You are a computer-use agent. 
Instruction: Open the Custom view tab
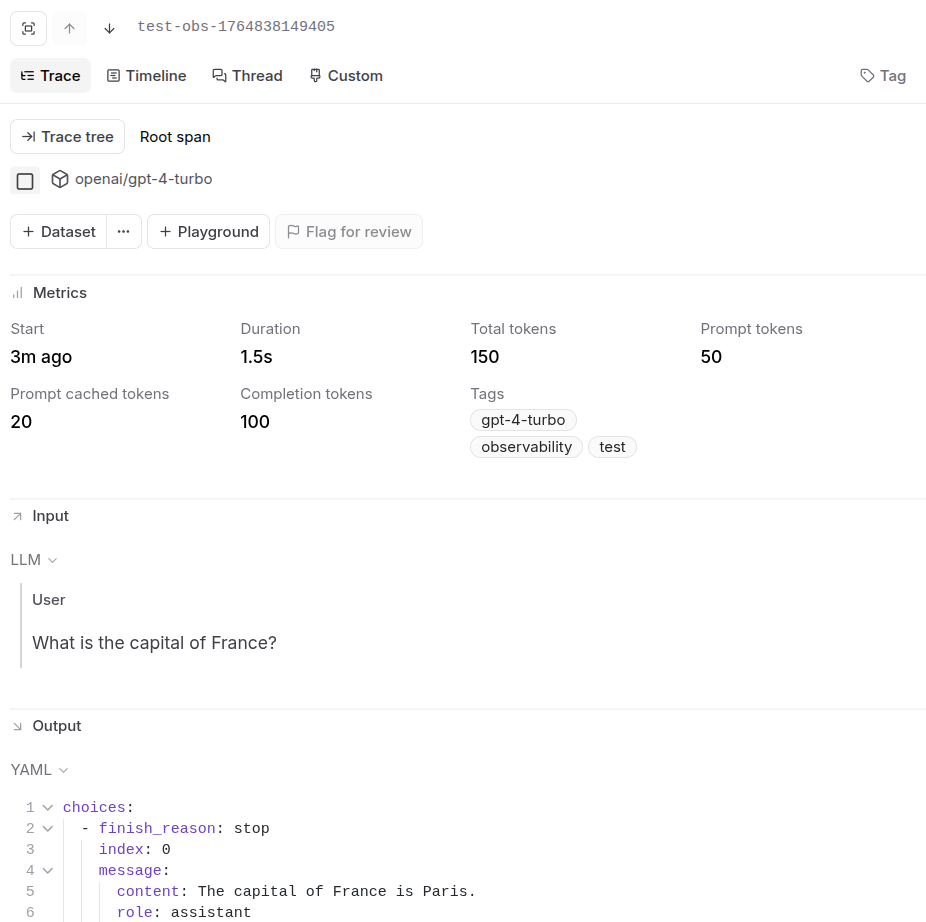click(345, 76)
